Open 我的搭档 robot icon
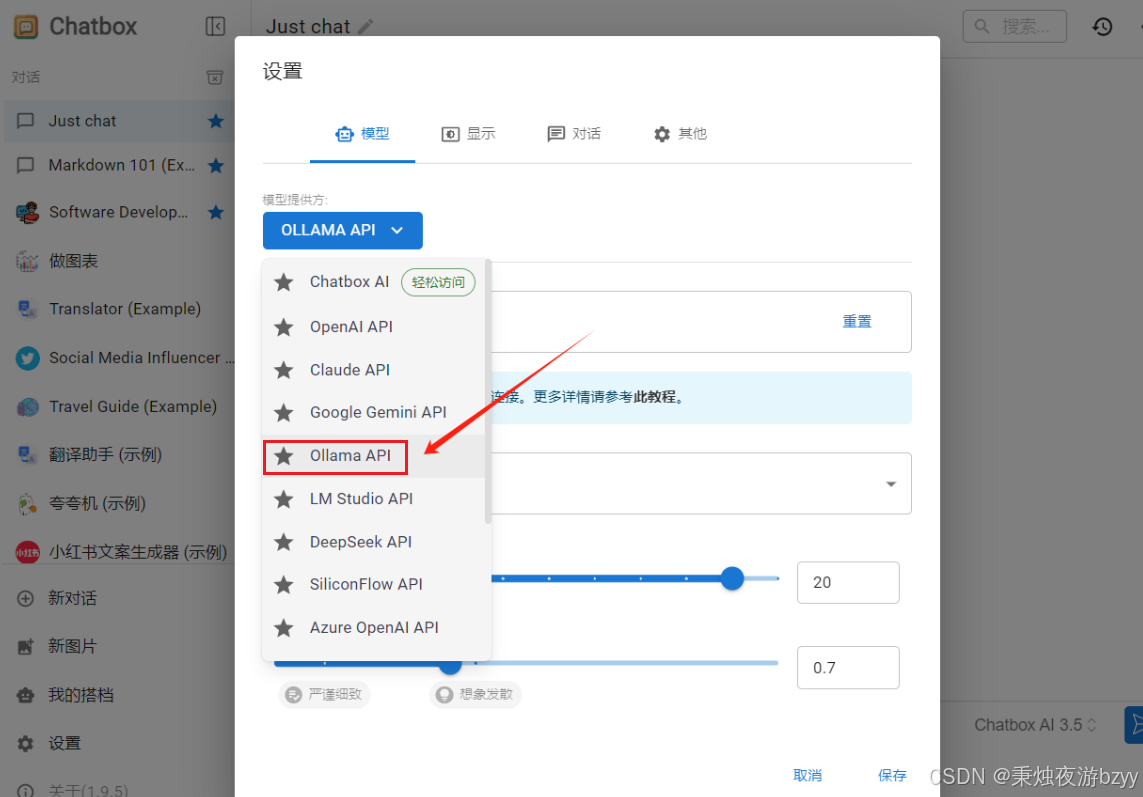1143x797 pixels. (26, 695)
